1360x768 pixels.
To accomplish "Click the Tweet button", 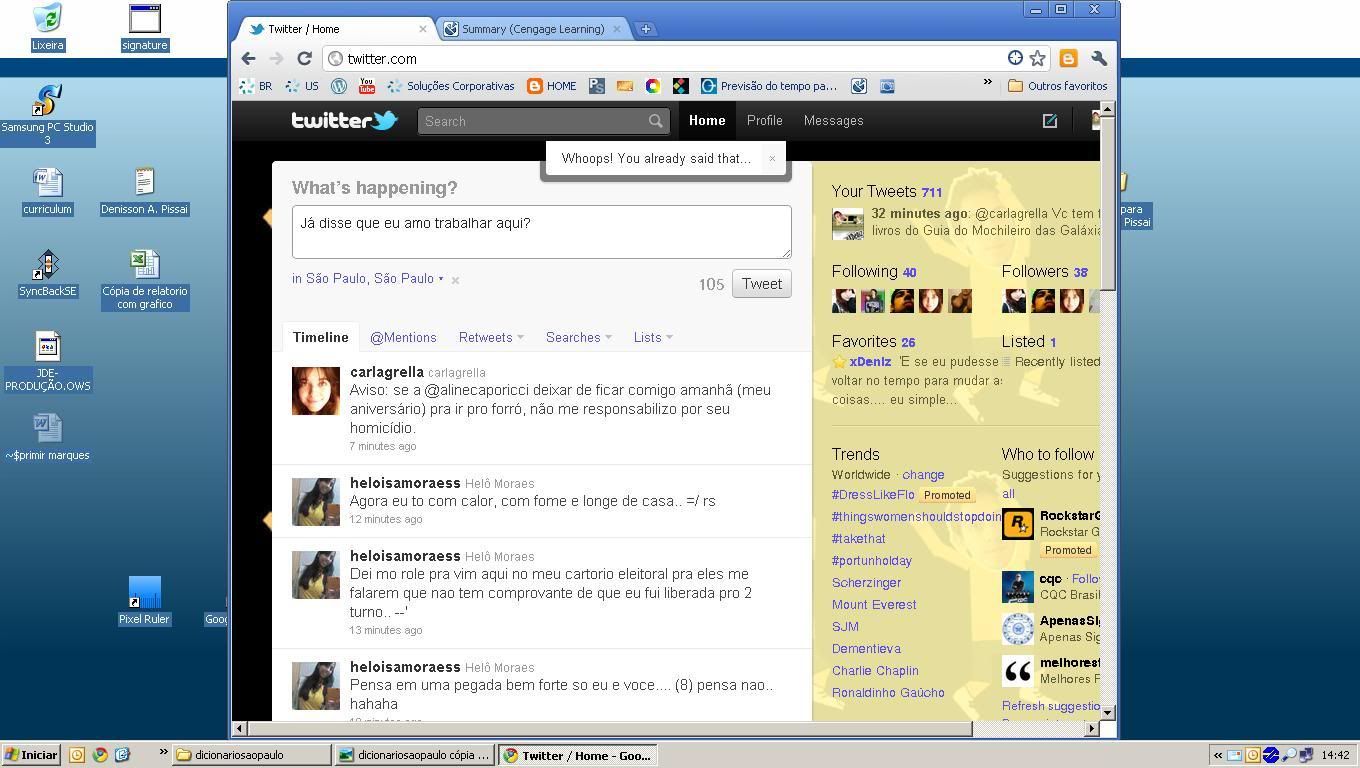I will [x=762, y=284].
